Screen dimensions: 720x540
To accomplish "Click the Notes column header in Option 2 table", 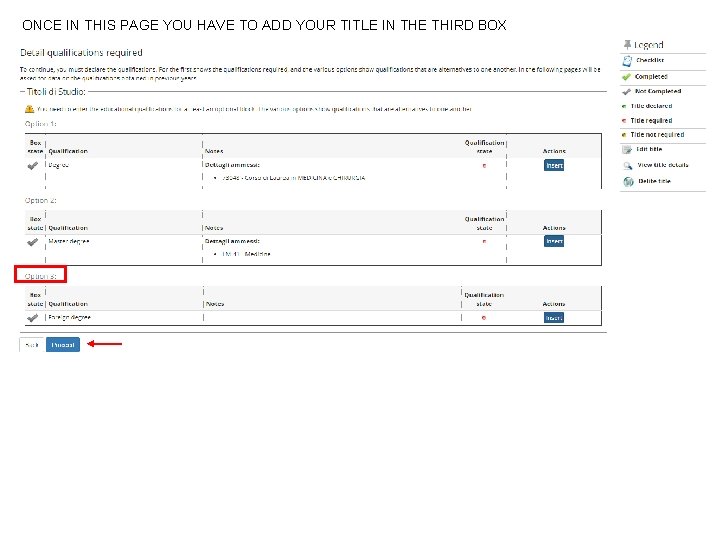I will click(x=214, y=228).
